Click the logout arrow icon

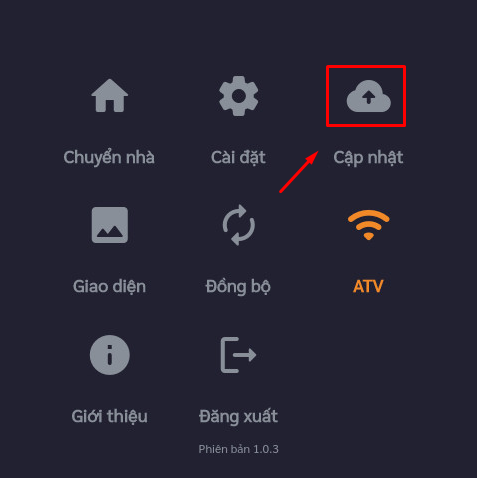pos(239,355)
